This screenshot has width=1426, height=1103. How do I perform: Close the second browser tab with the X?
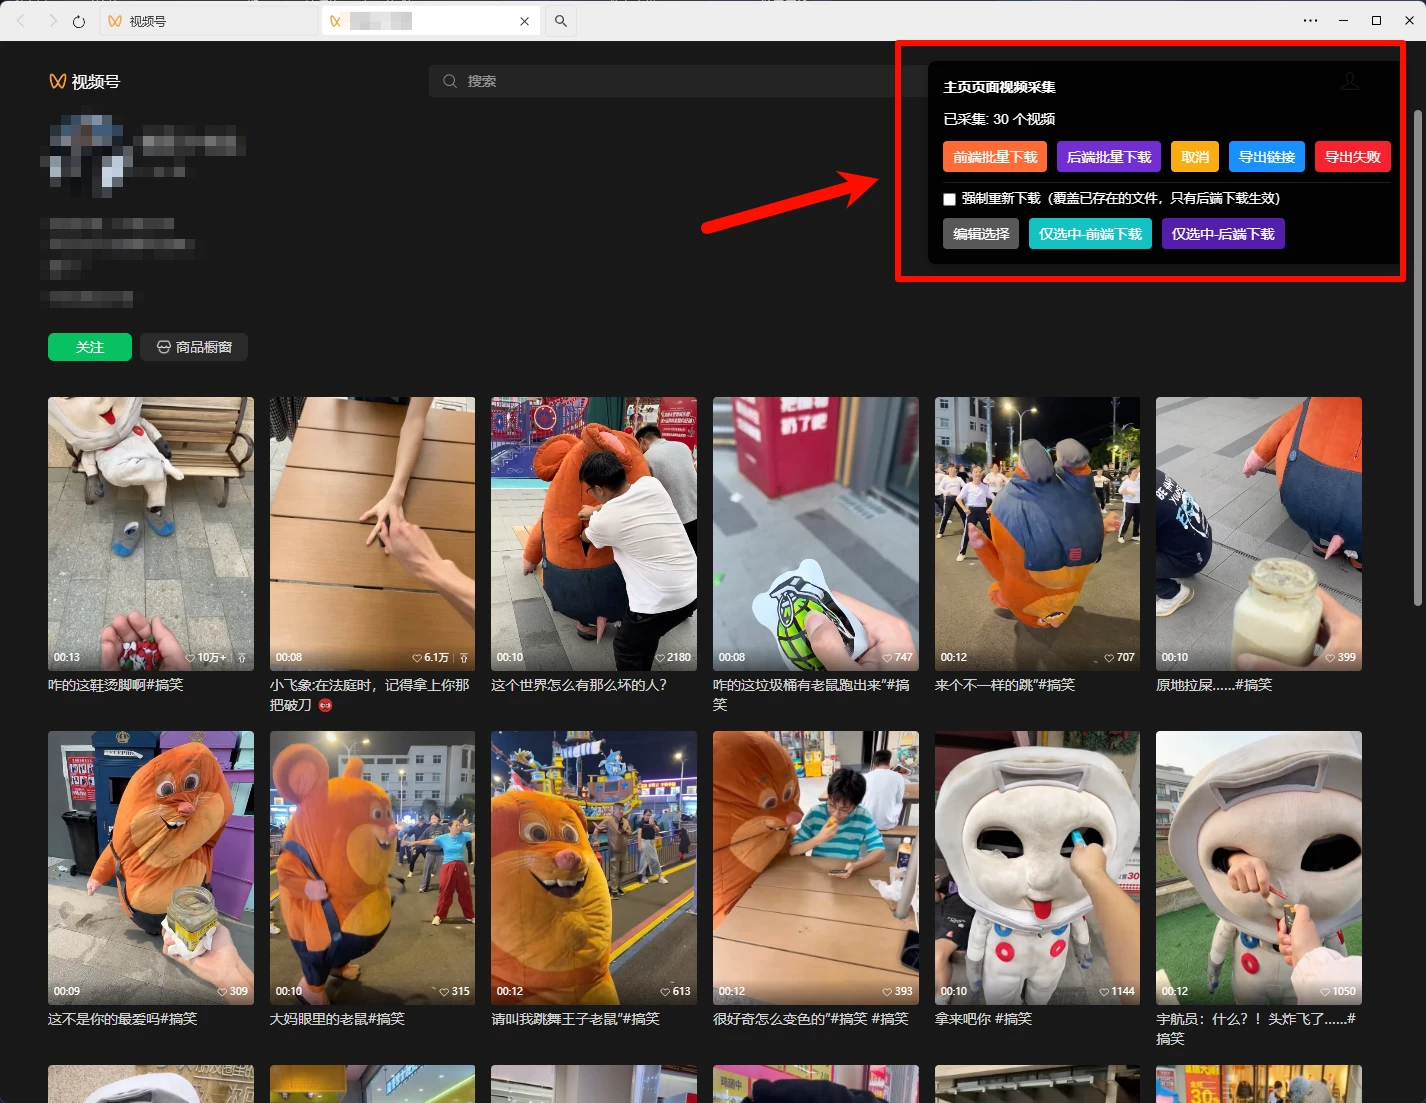click(x=524, y=20)
